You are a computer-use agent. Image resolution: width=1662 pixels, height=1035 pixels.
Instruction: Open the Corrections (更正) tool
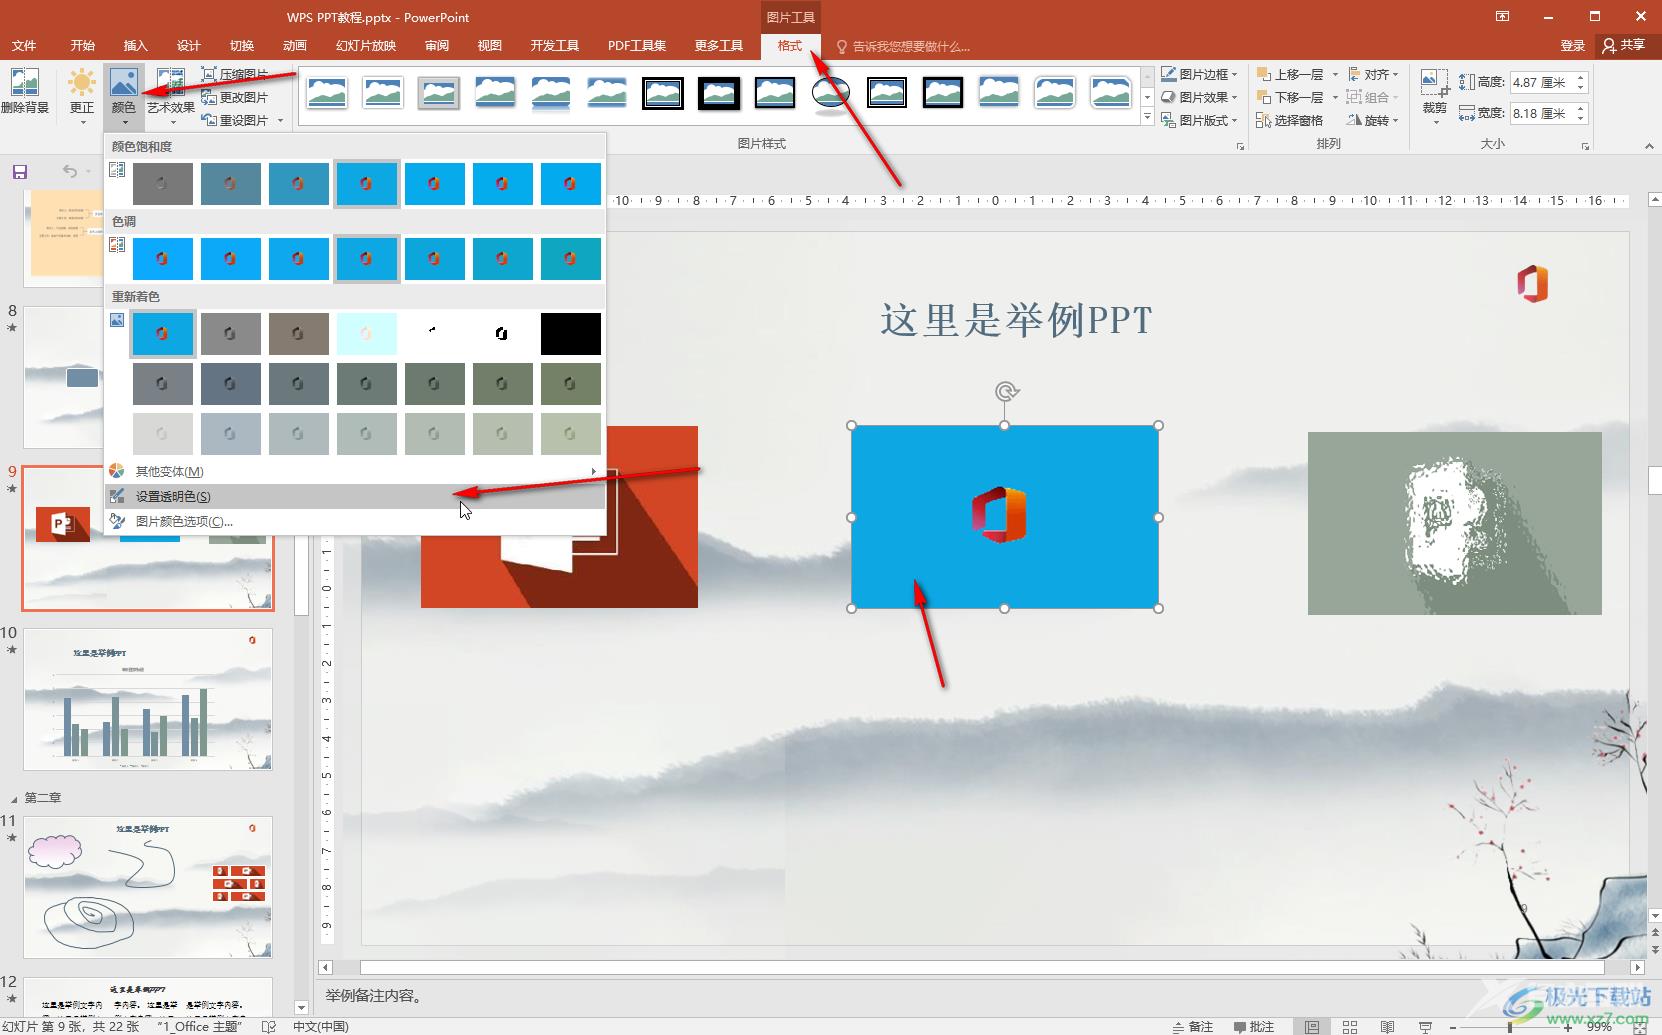(82, 96)
